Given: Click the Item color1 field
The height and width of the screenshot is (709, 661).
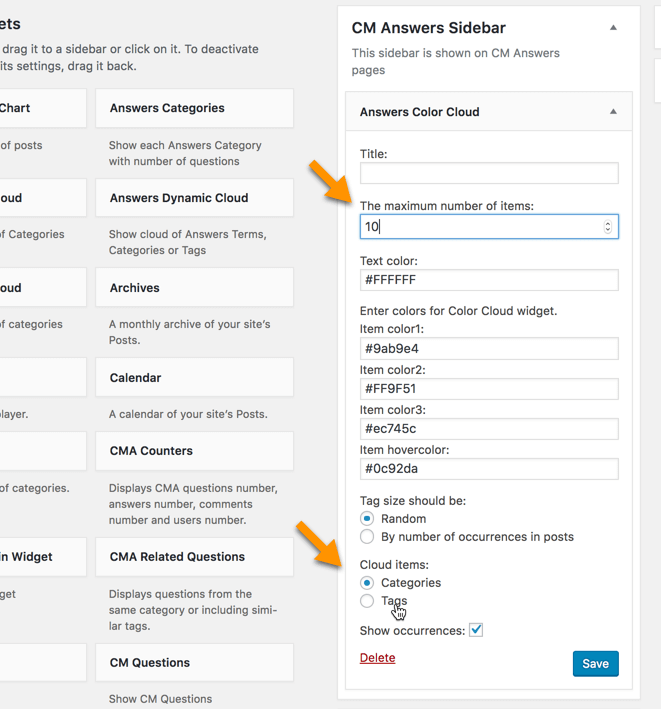Looking at the screenshot, I should 489,349.
